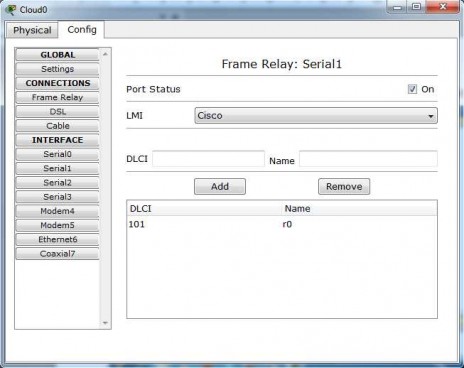Select the Serial1 interface
The width and height of the screenshot is (464, 368).
click(x=57, y=168)
